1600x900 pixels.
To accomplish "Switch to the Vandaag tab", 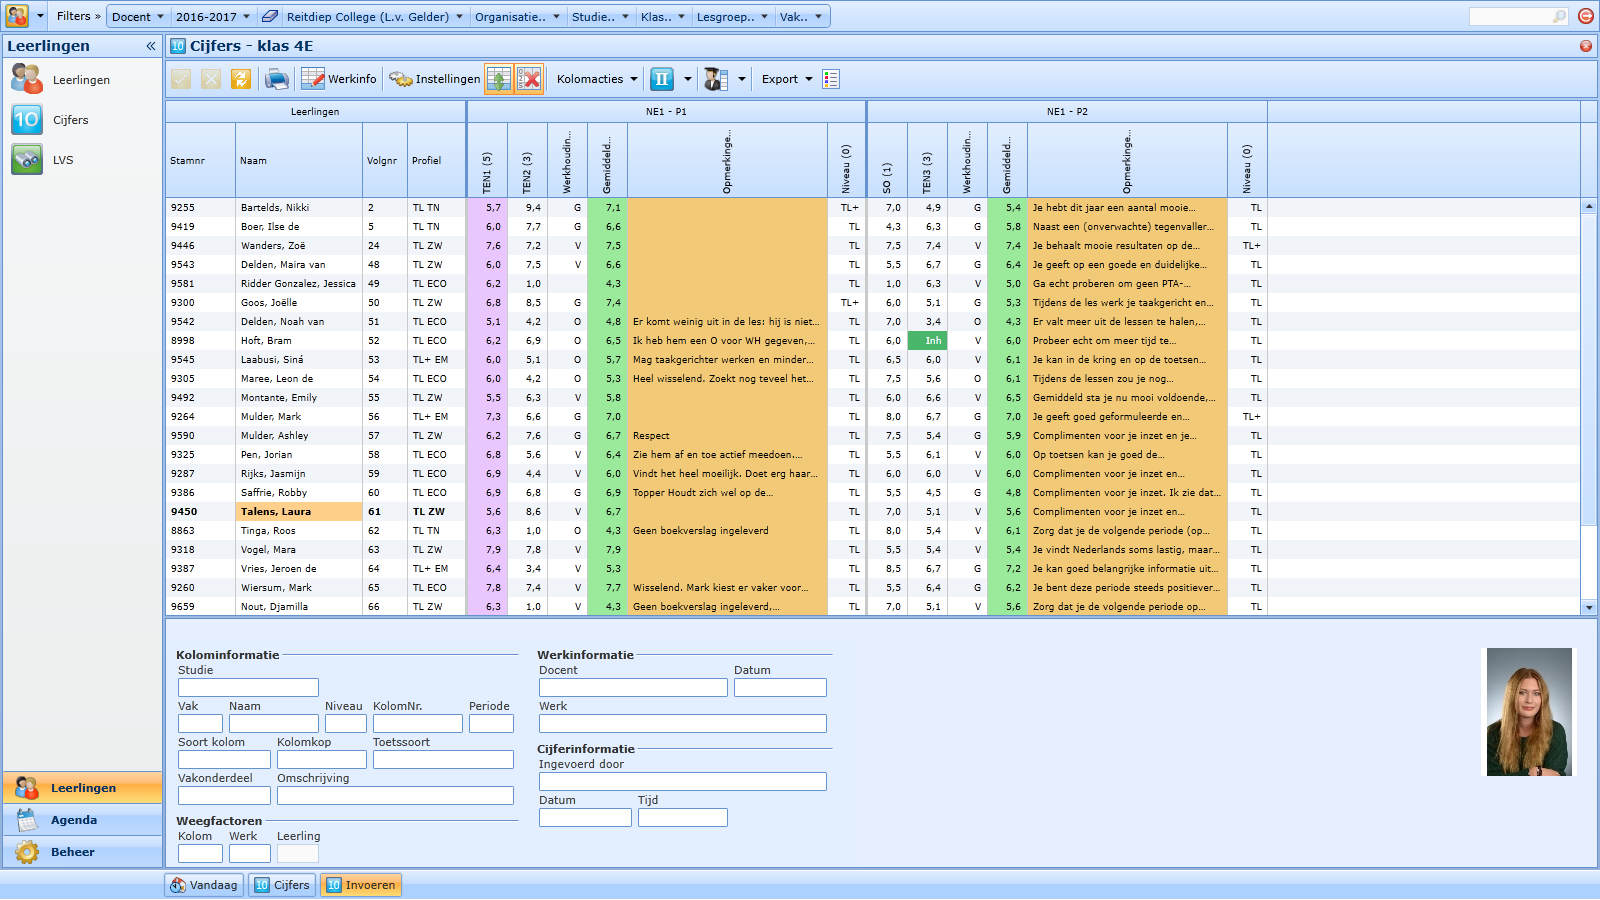I will pos(205,885).
